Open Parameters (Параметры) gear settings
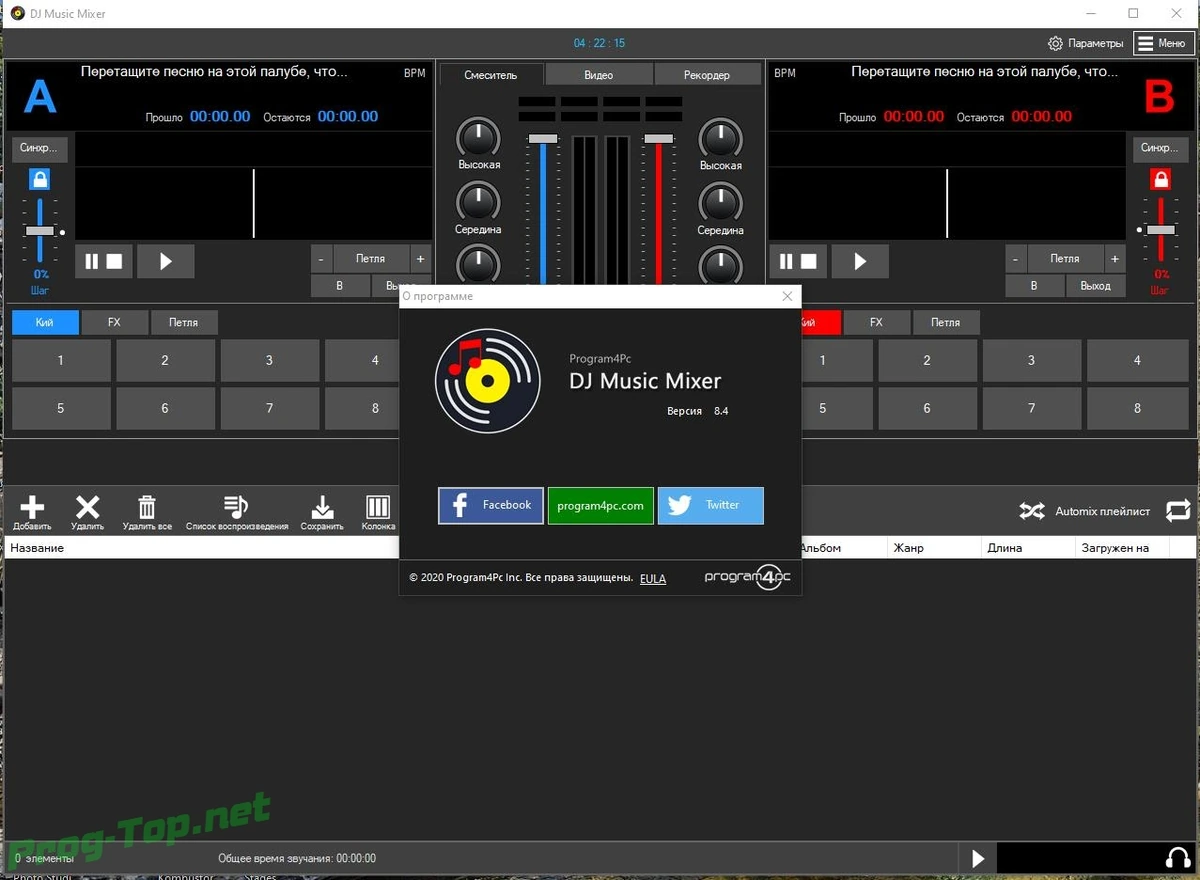The width and height of the screenshot is (1200, 880). (x=1086, y=43)
